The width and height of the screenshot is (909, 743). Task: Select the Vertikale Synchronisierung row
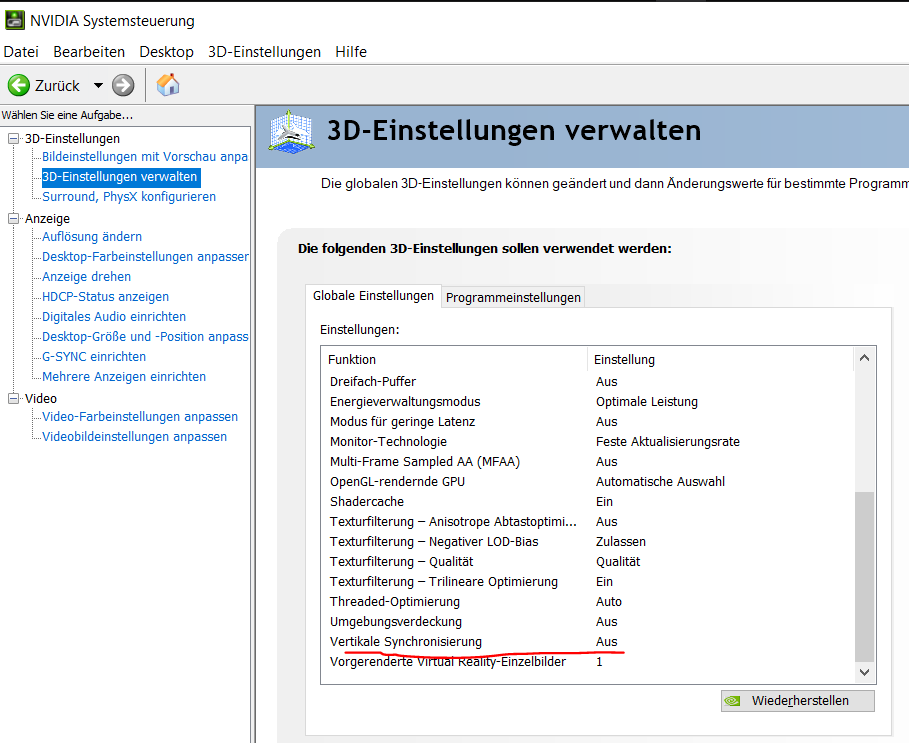pos(588,642)
